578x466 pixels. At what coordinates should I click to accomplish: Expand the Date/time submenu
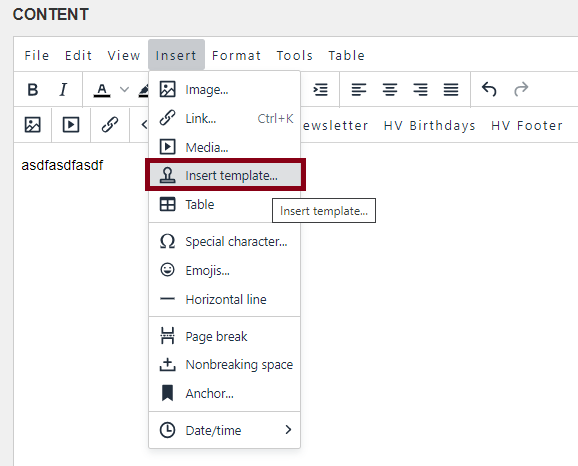225,430
